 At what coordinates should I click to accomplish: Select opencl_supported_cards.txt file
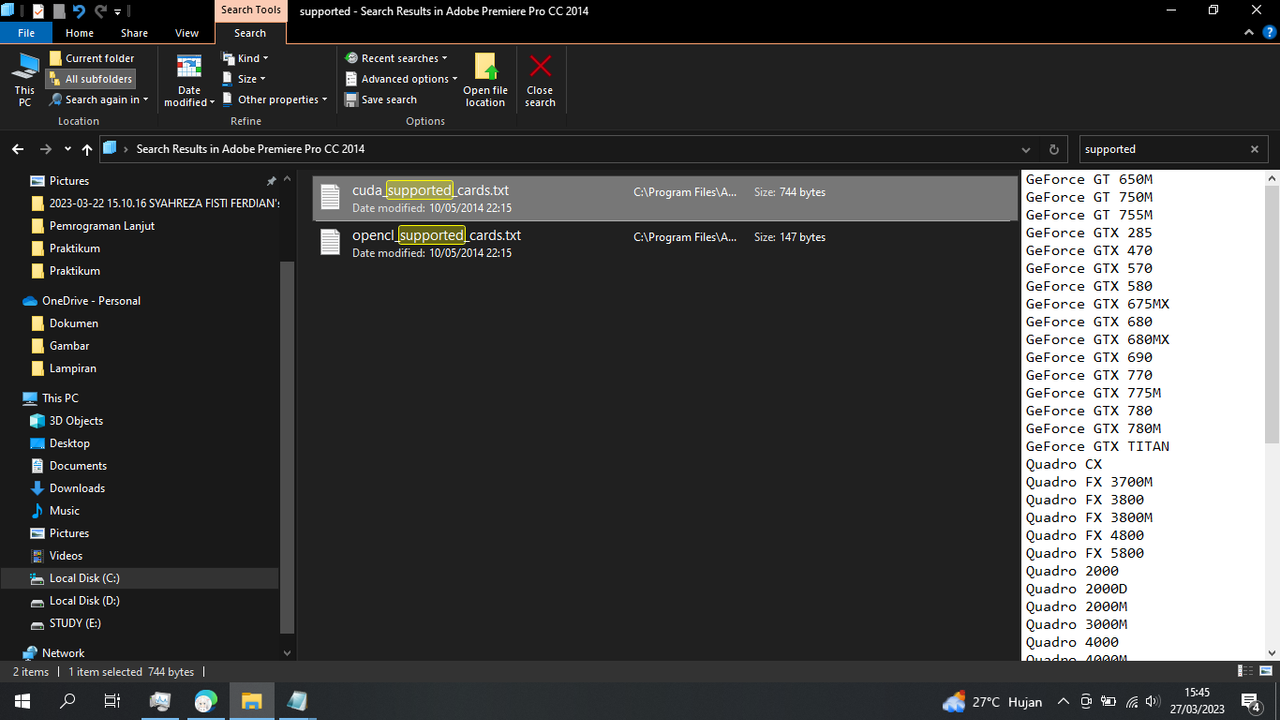pyautogui.click(x=664, y=243)
